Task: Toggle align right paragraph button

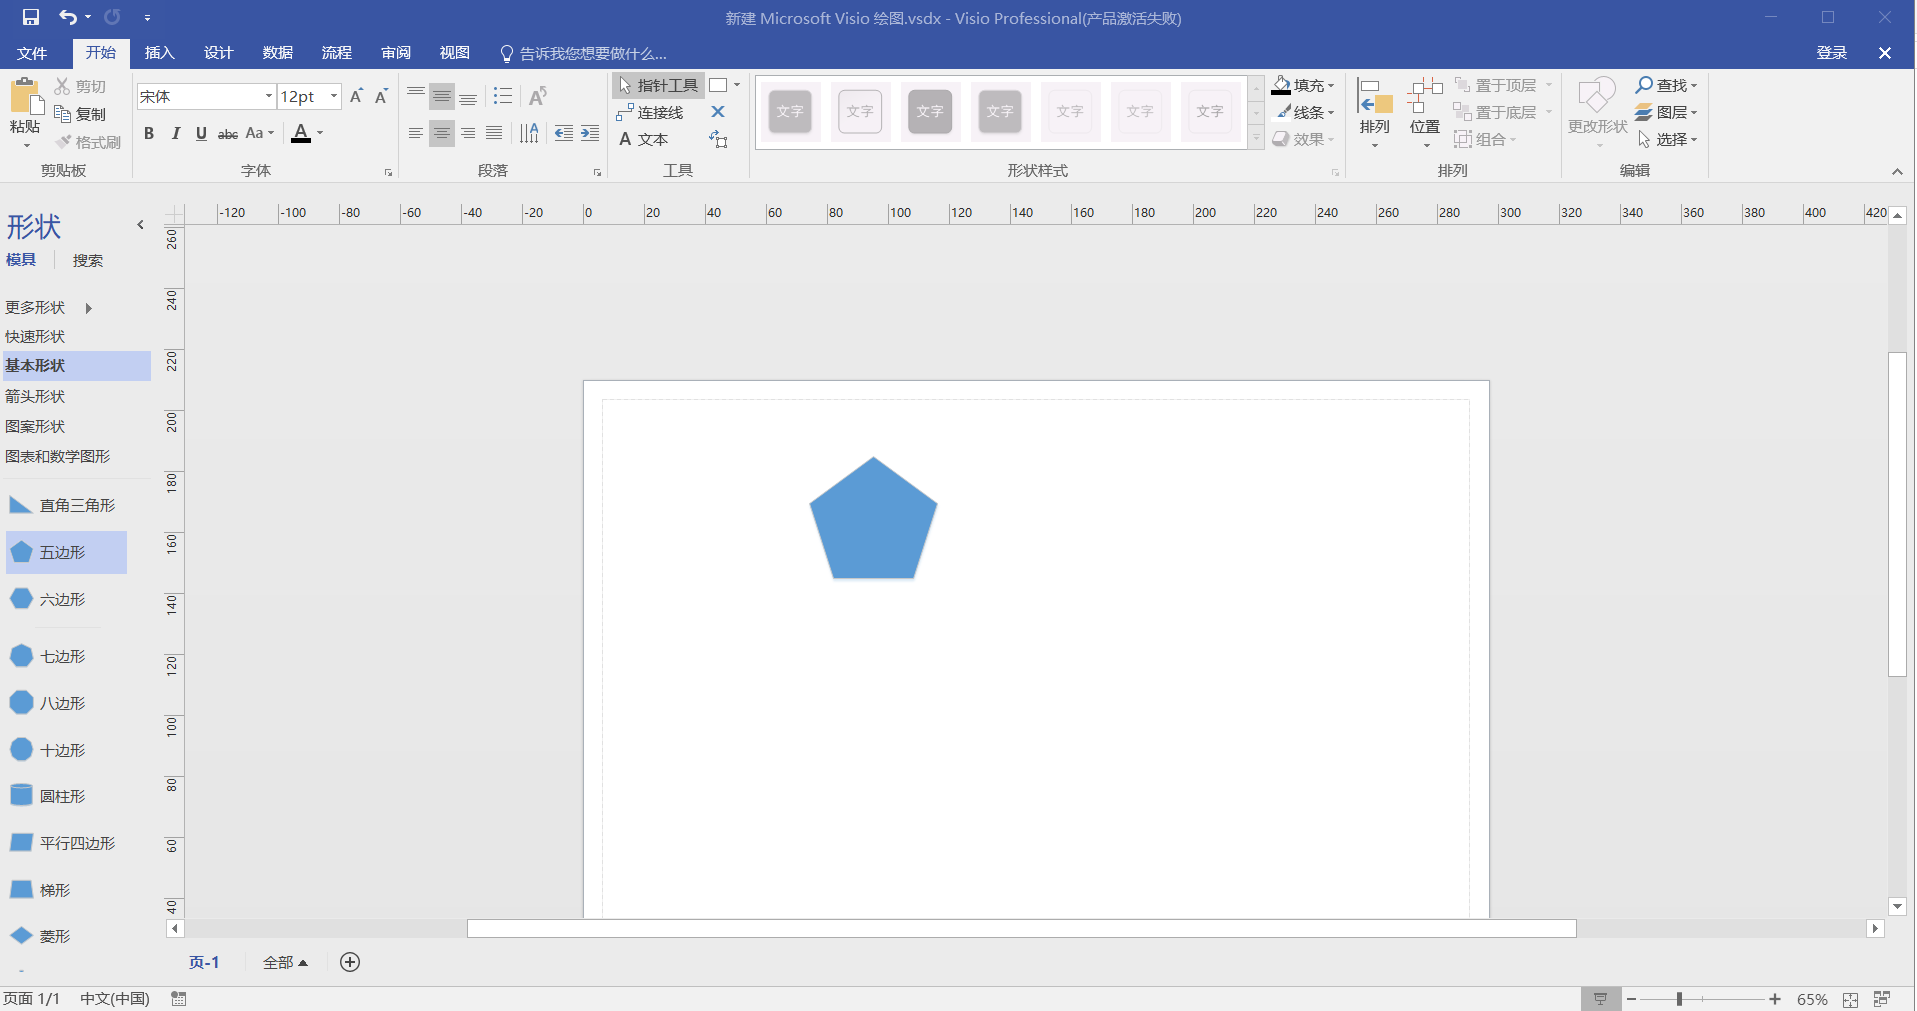Action: pyautogui.click(x=468, y=133)
